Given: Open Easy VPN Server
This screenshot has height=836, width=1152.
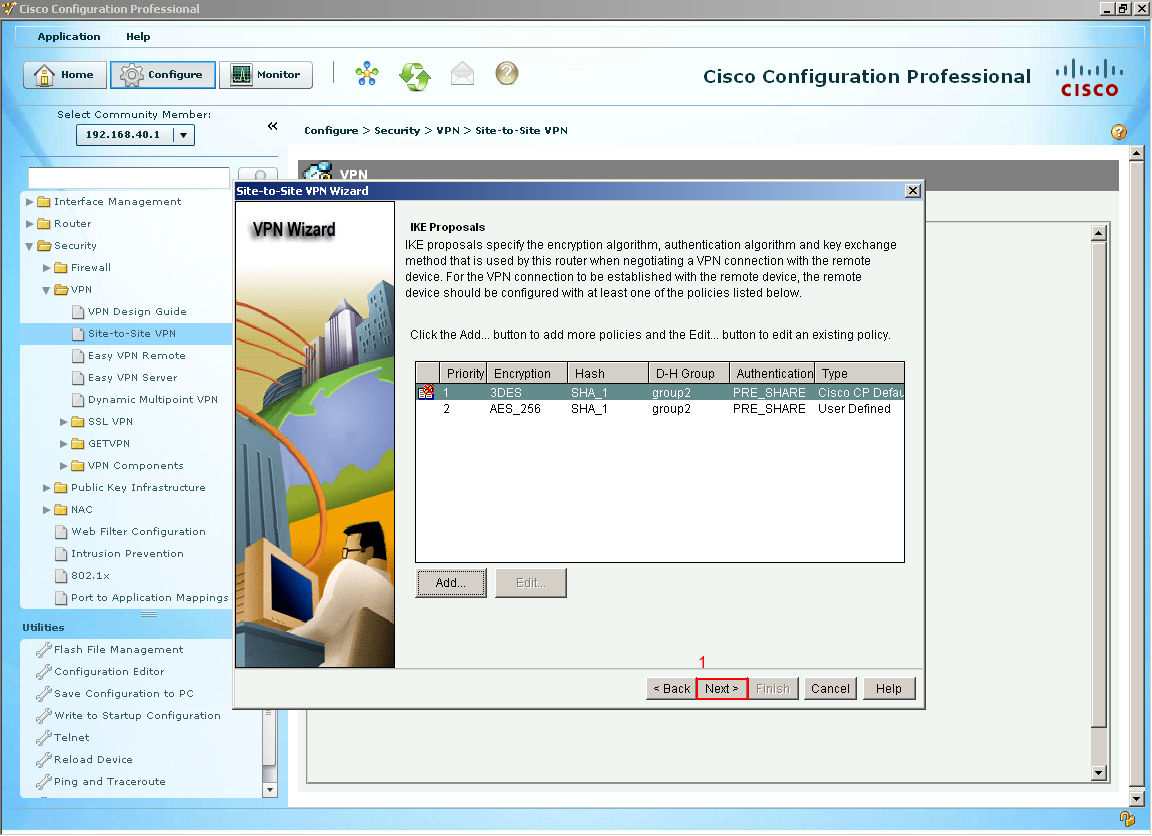Looking at the screenshot, I should coord(132,378).
